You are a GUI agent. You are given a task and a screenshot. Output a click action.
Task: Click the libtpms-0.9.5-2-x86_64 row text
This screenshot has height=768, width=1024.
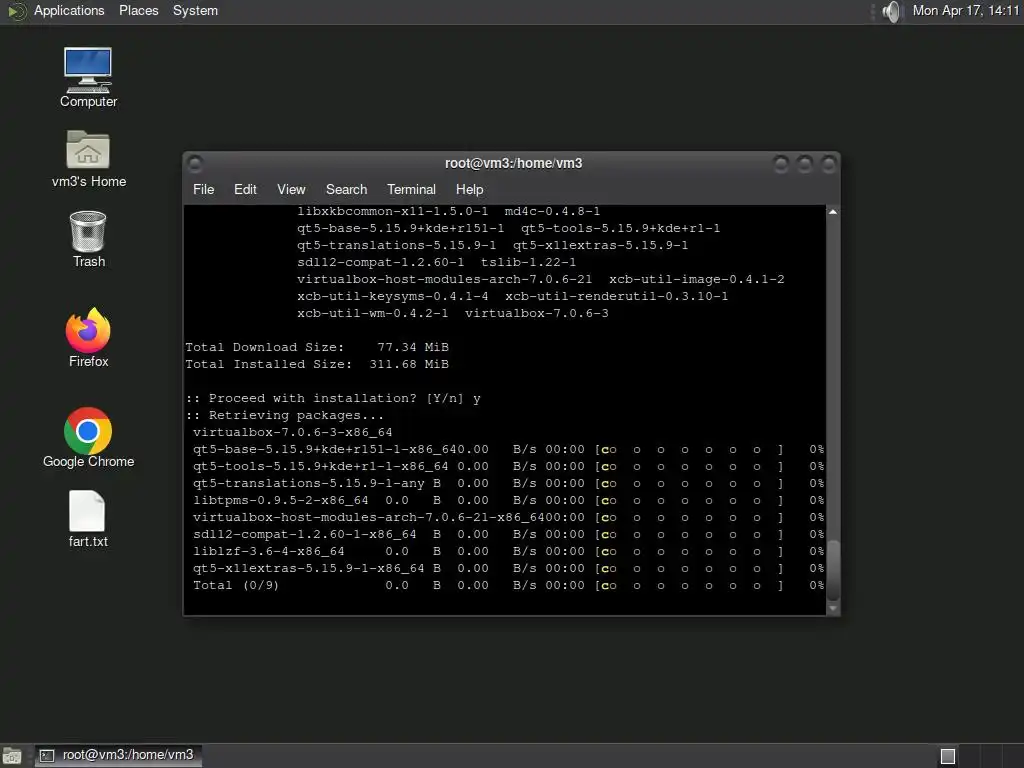click(281, 500)
